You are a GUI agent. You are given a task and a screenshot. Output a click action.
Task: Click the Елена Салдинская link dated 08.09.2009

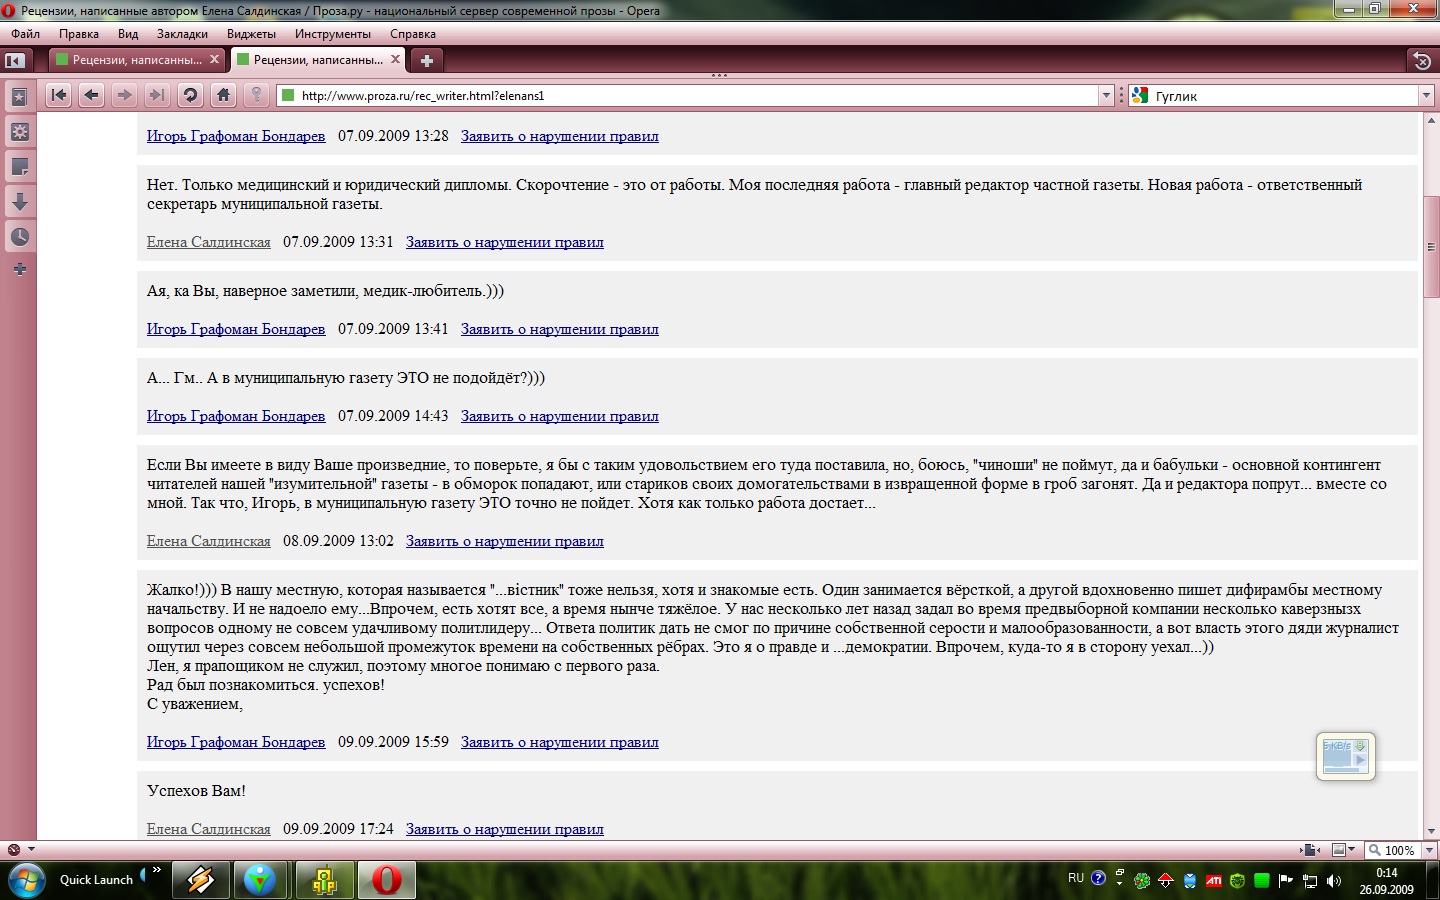(x=208, y=541)
